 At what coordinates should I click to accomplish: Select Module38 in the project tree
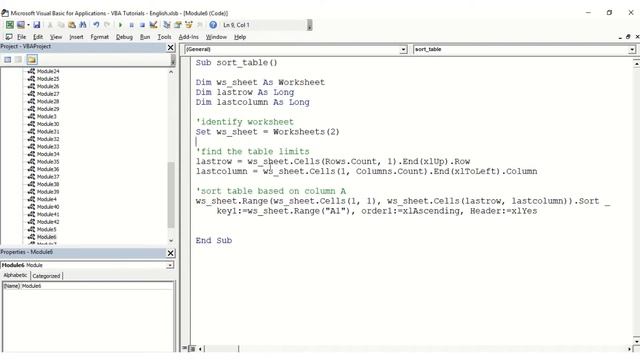48,184
